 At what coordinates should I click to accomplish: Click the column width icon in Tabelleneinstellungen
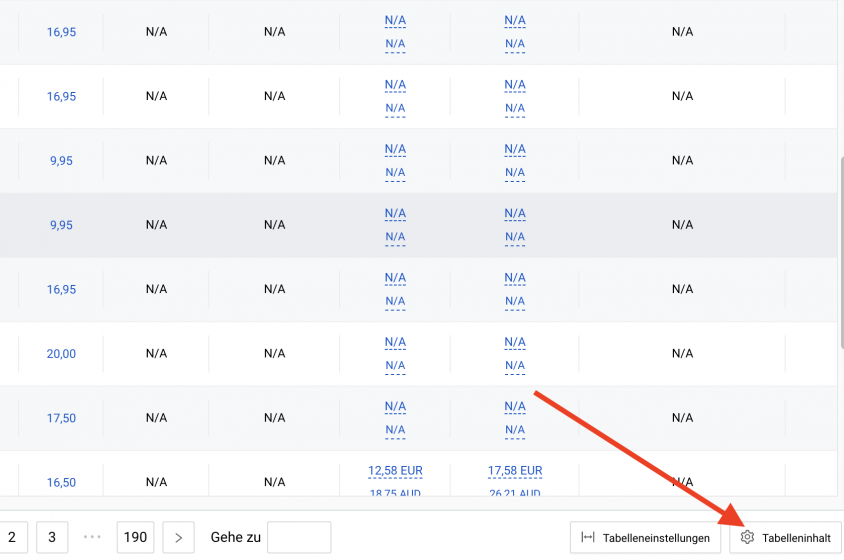[x=588, y=537]
